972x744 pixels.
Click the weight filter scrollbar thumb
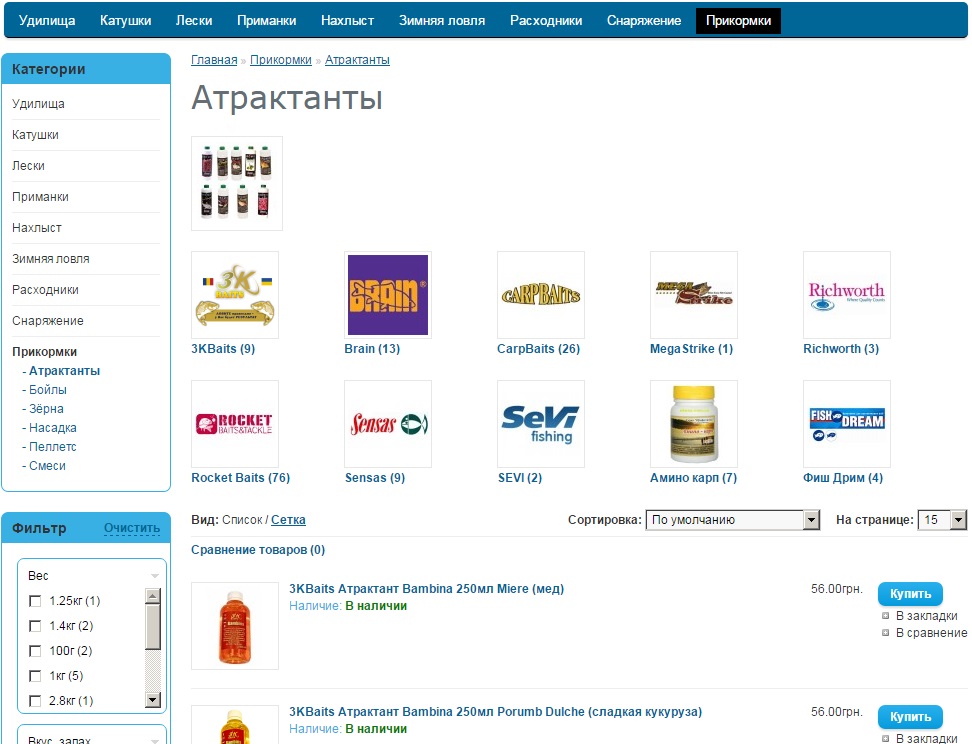152,627
